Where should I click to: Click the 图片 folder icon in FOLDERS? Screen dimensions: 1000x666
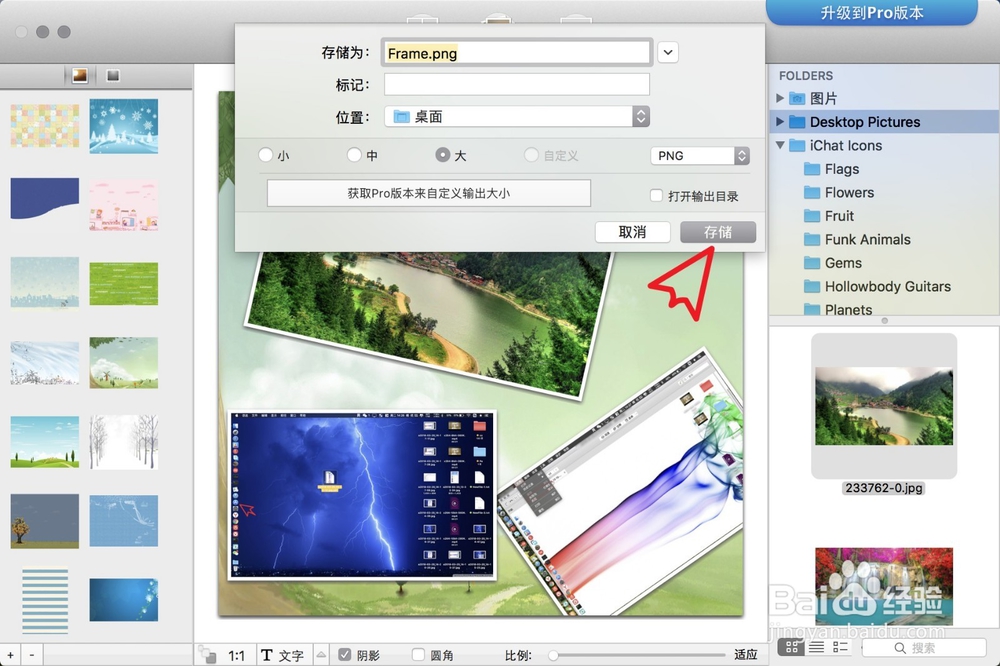coord(797,98)
